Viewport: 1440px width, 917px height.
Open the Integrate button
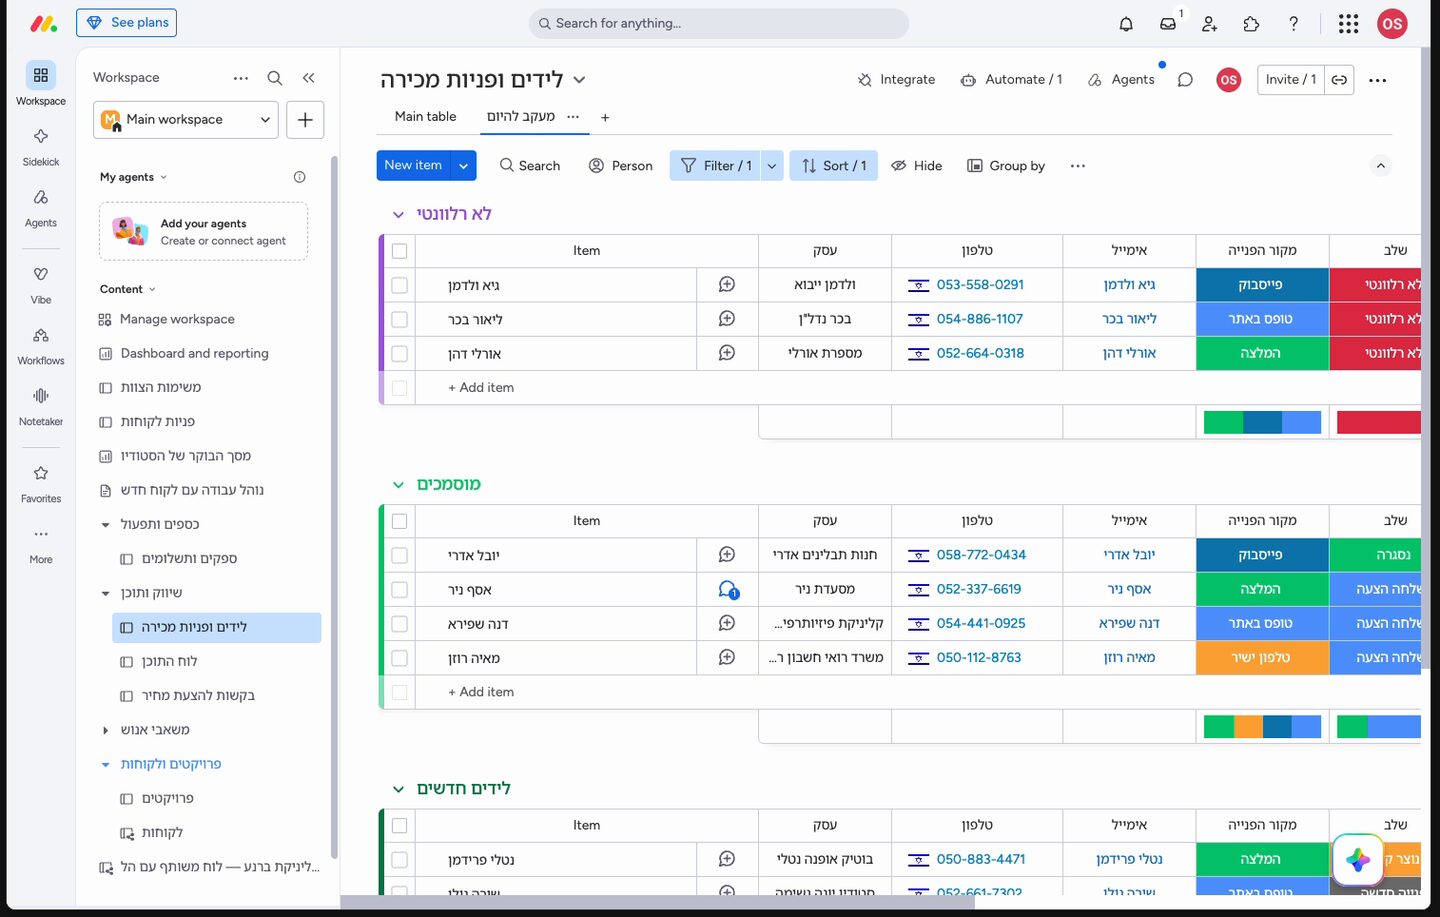pos(896,80)
